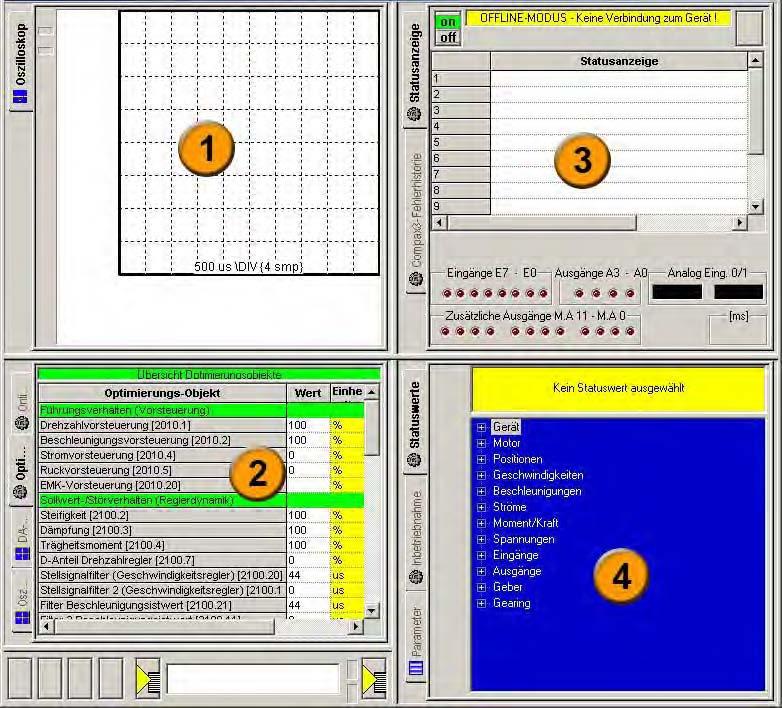Expand the Moment/Kraft tree node
Viewport: 782px width, 708px height.
coord(481,523)
